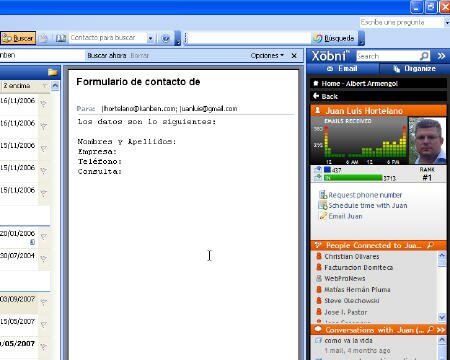450x360 pixels.
Task: Click the Escriba una pregunta help box
Action: click(401, 22)
